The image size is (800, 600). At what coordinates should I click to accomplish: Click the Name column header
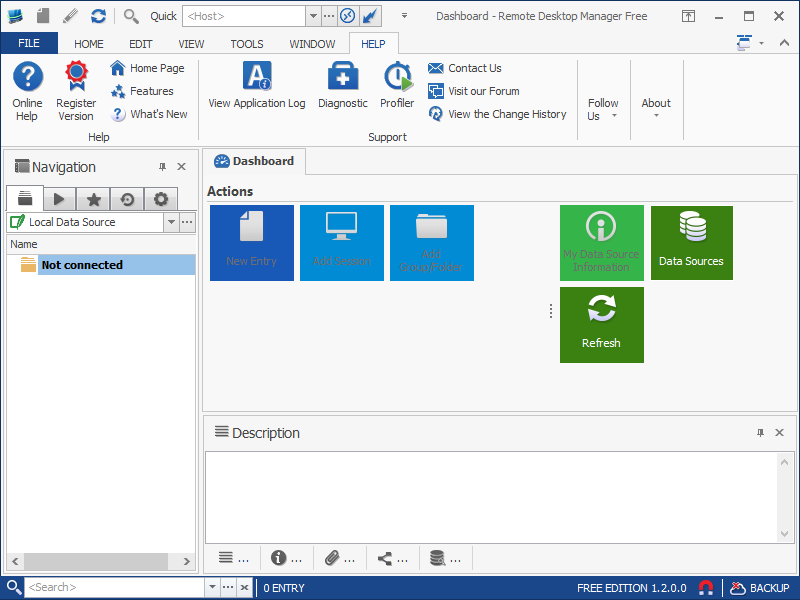pyautogui.click(x=101, y=244)
